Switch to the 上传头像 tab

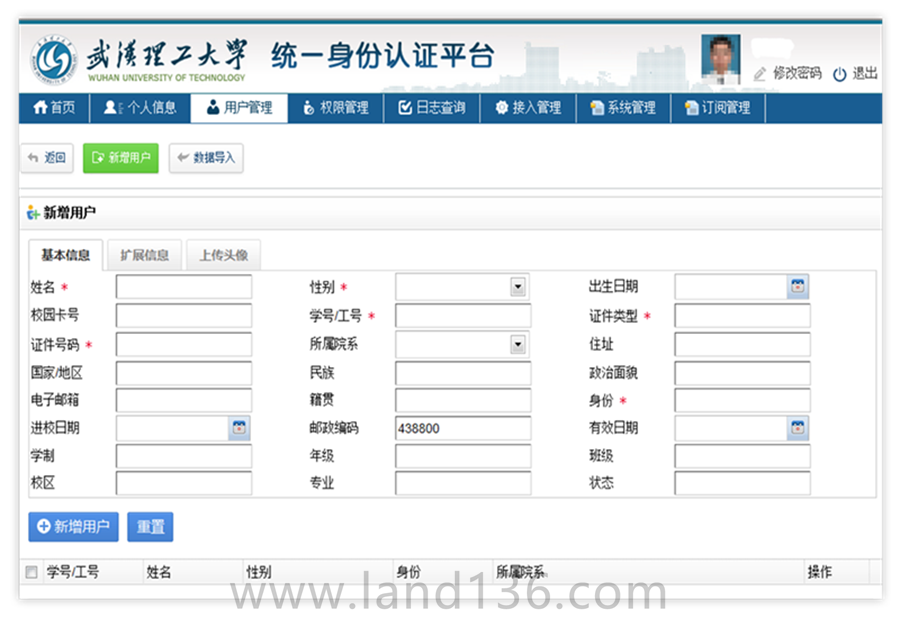coord(223,255)
